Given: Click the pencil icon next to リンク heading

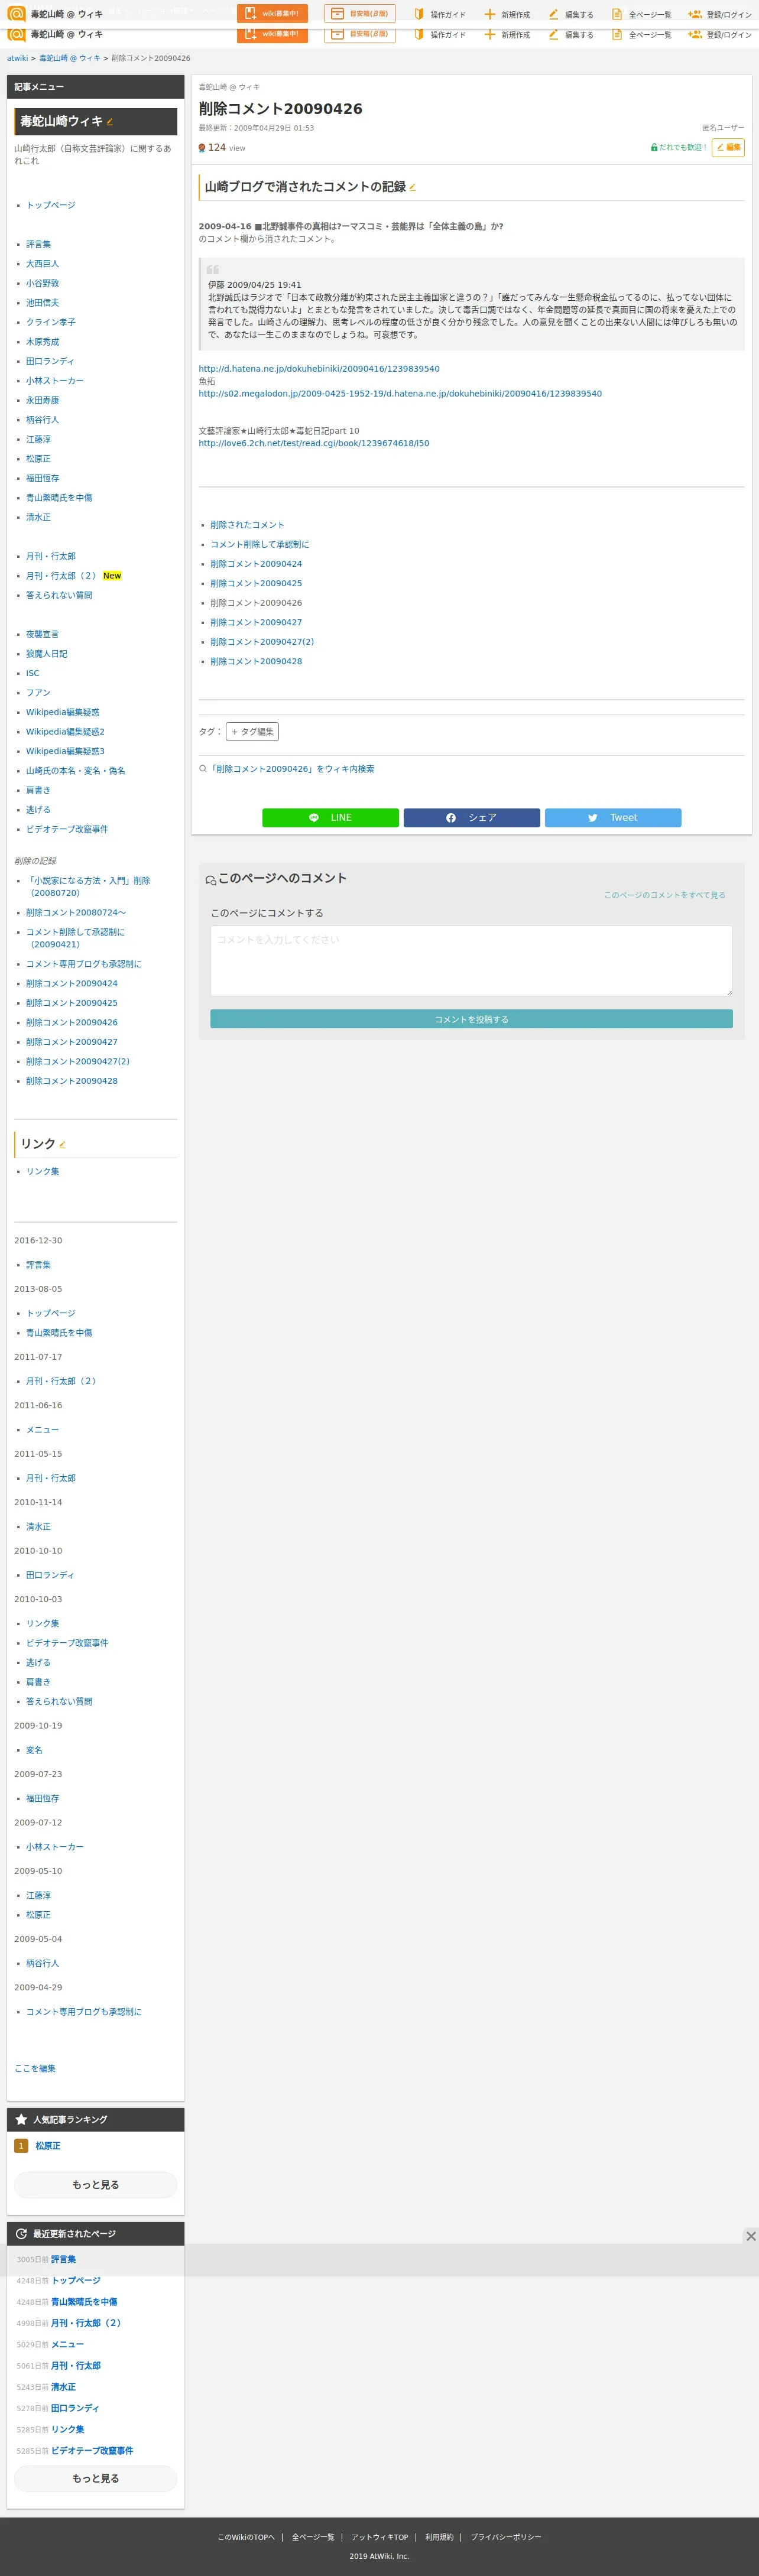Looking at the screenshot, I should point(63,1145).
